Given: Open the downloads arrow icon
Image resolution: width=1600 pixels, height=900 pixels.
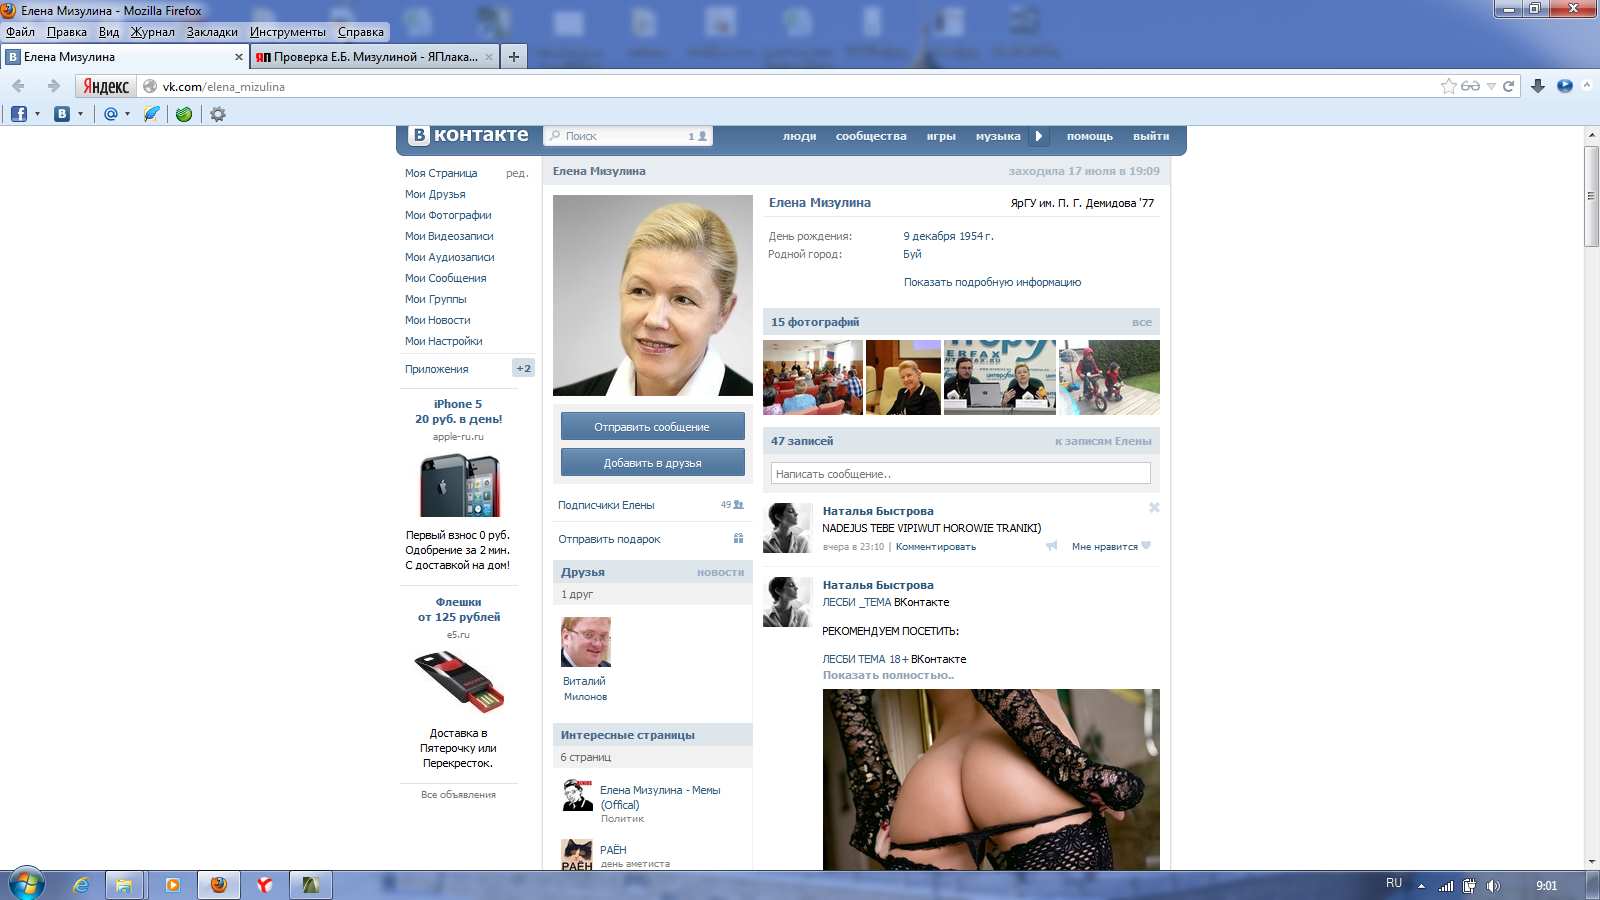Looking at the screenshot, I should pyautogui.click(x=1538, y=86).
